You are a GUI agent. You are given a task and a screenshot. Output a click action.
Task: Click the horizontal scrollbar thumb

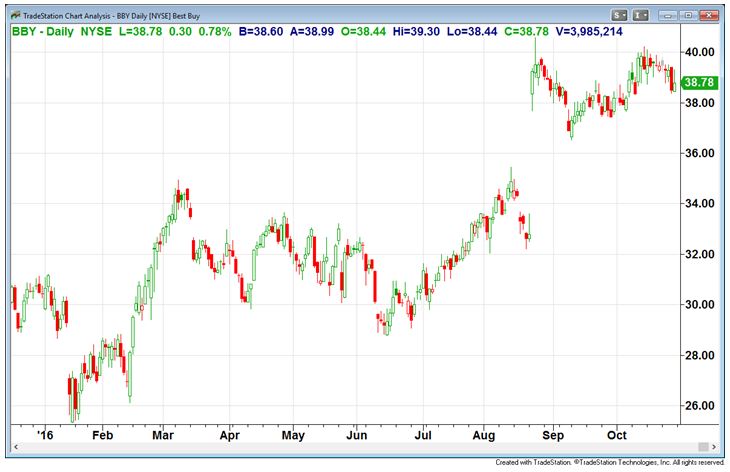[x=703, y=447]
